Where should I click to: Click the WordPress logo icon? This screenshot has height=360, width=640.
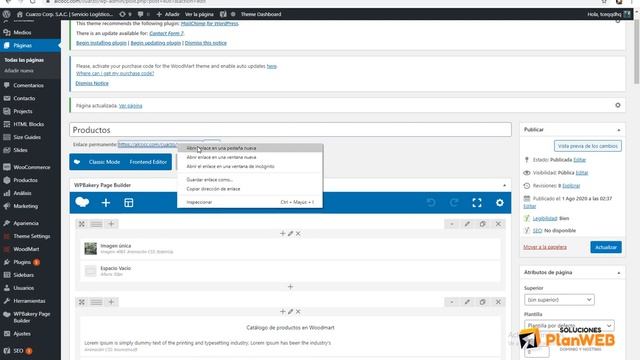pos(6,14)
